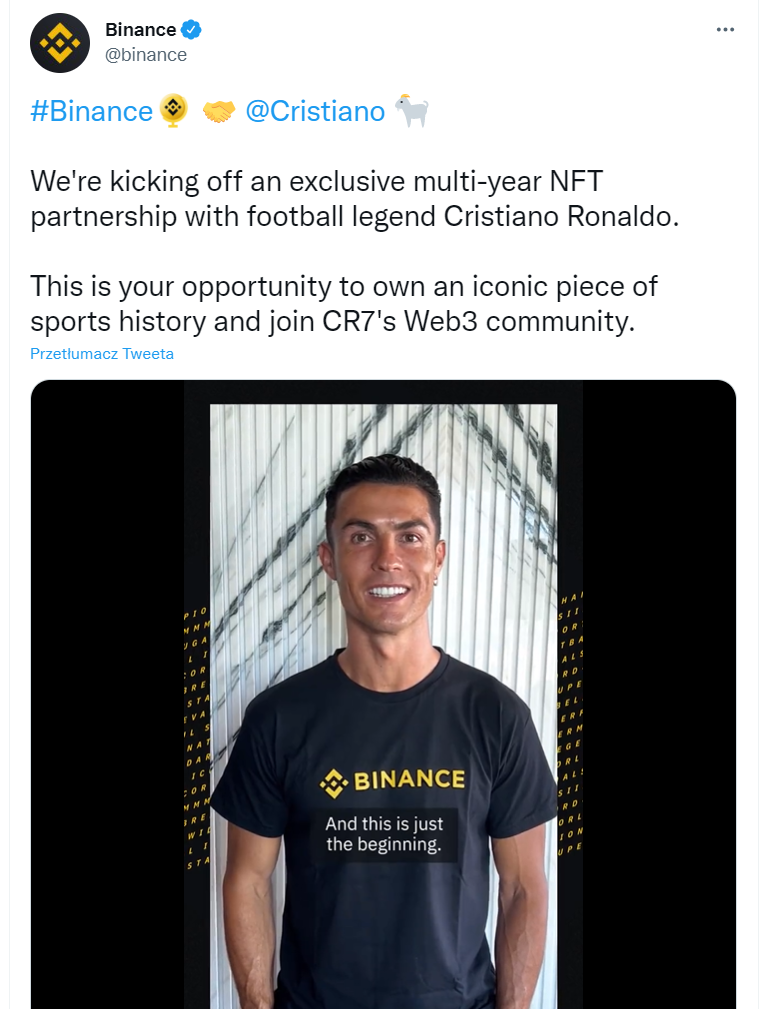This screenshot has height=1009, width=766.
Task: Click the Przetłumacz Tweeta translate link
Action: point(102,354)
